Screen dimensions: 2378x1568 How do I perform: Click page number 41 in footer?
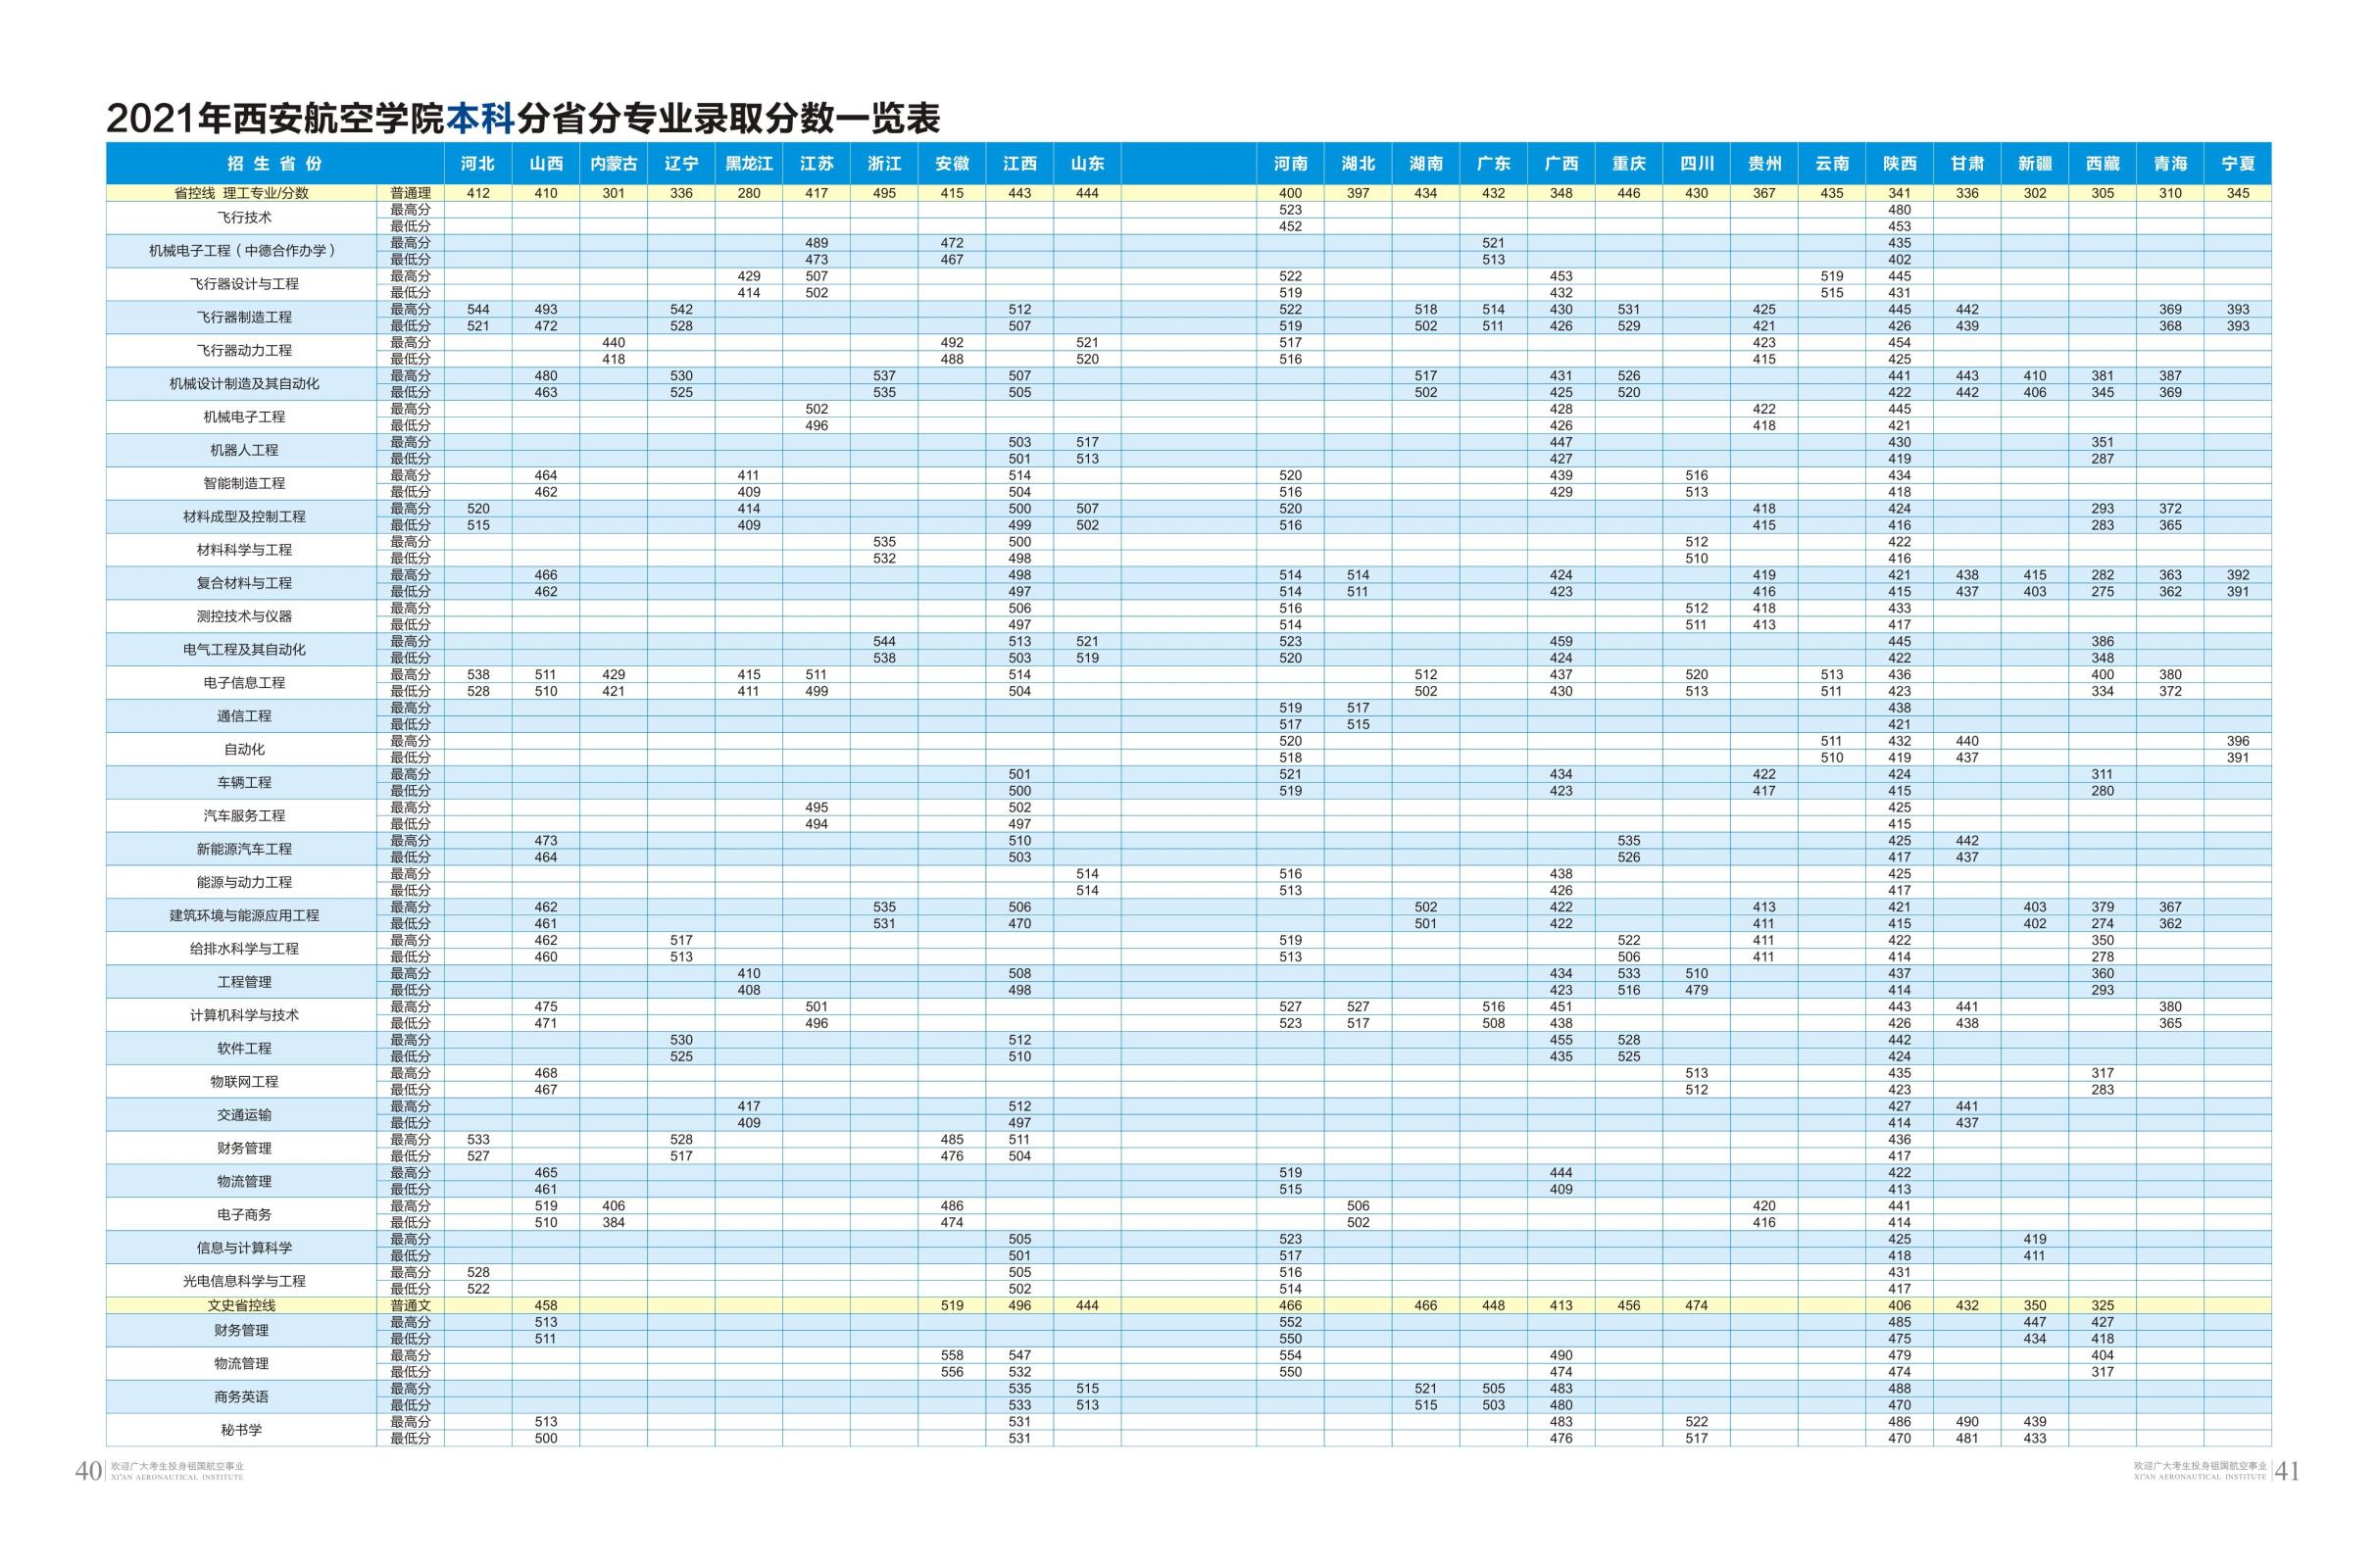pos(2287,1472)
